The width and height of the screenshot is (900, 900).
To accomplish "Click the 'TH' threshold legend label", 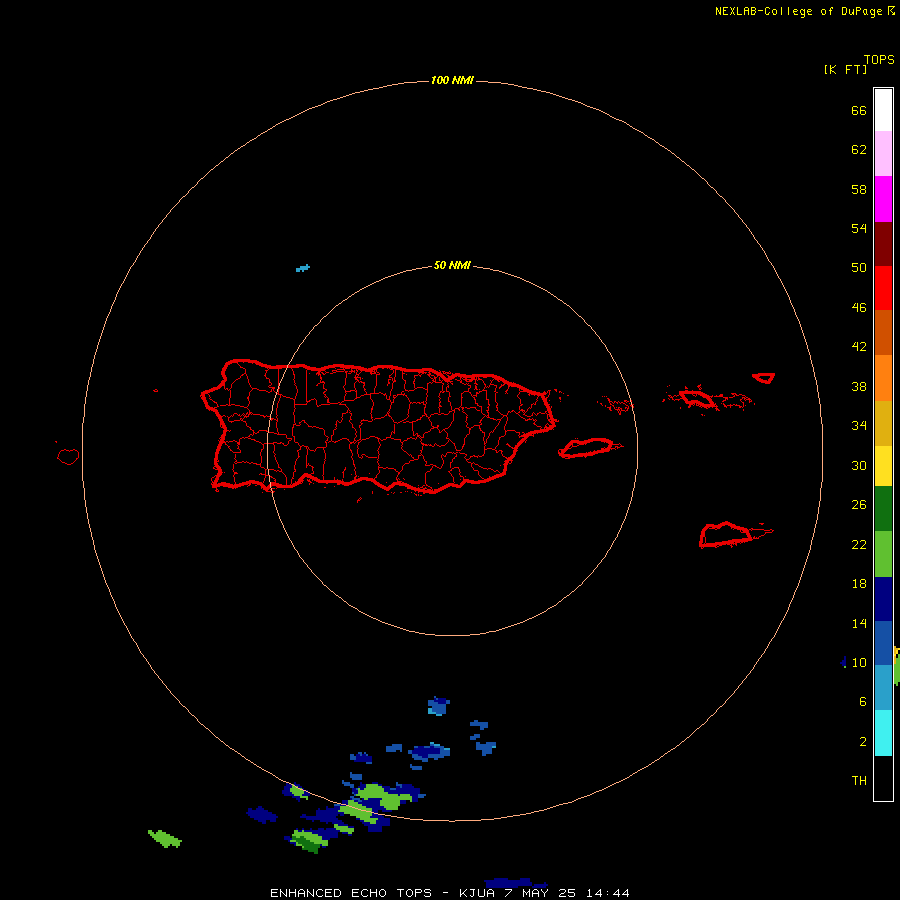I will 859,781.
